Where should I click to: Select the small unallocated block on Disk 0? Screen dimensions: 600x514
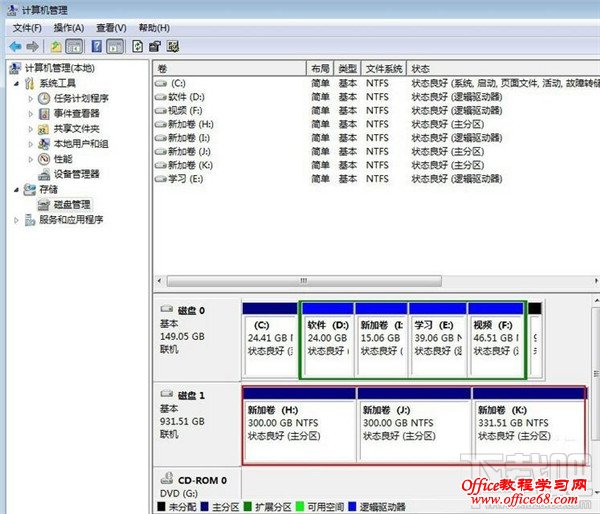tap(535, 340)
